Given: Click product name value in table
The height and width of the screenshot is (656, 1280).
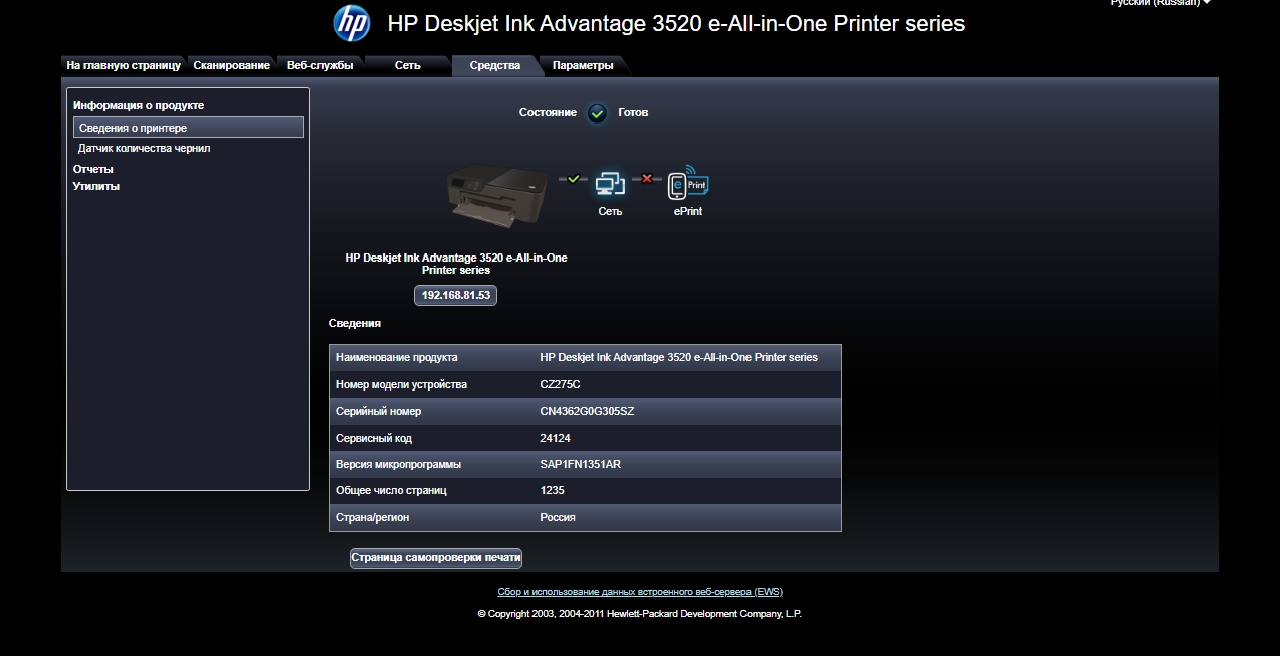Looking at the screenshot, I should [x=679, y=357].
